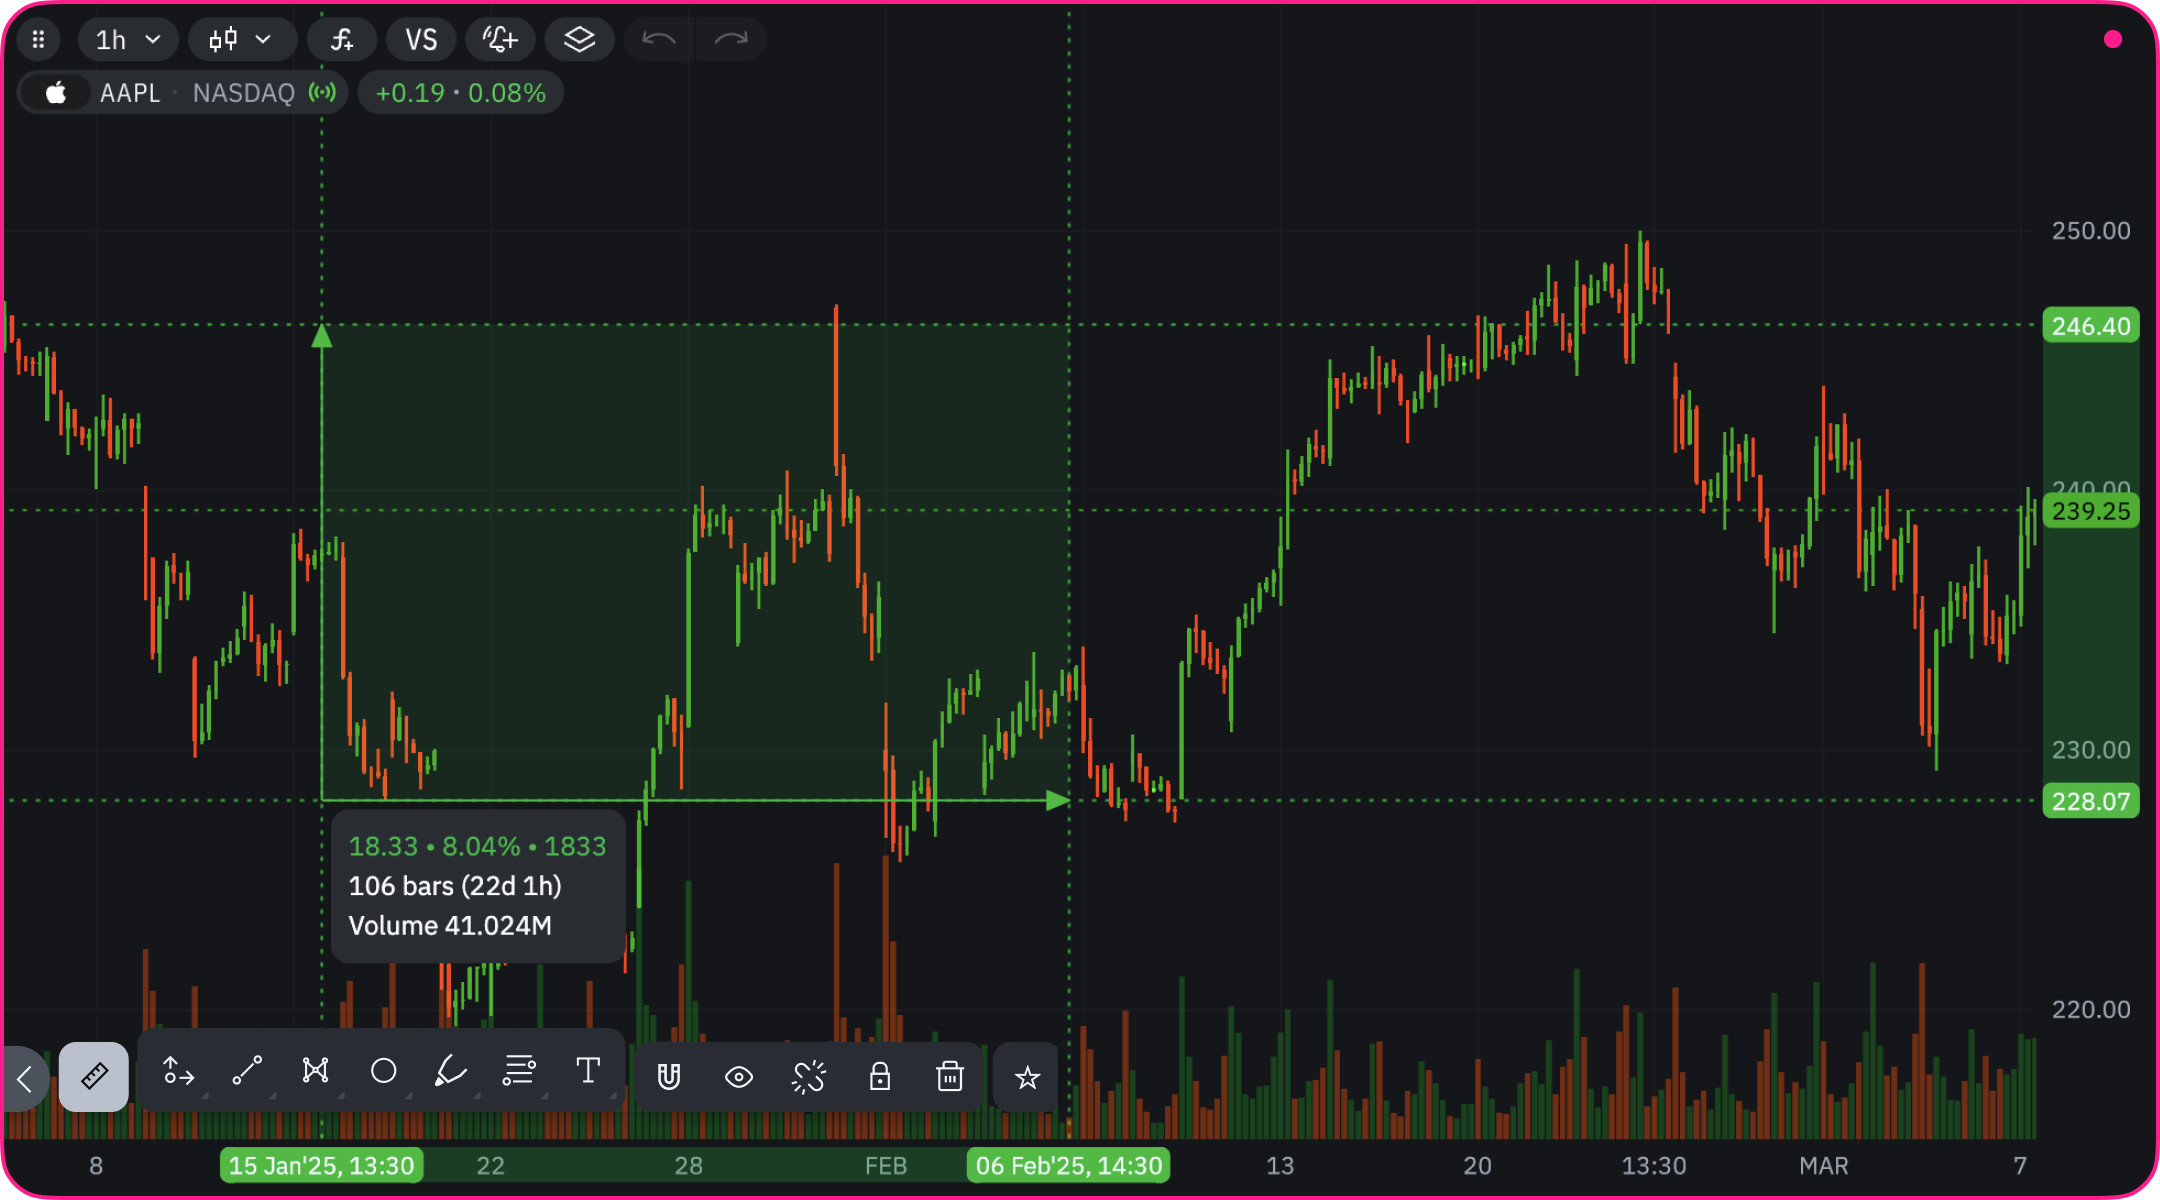Collapse the drawing toolbar left chevron

(25, 1078)
